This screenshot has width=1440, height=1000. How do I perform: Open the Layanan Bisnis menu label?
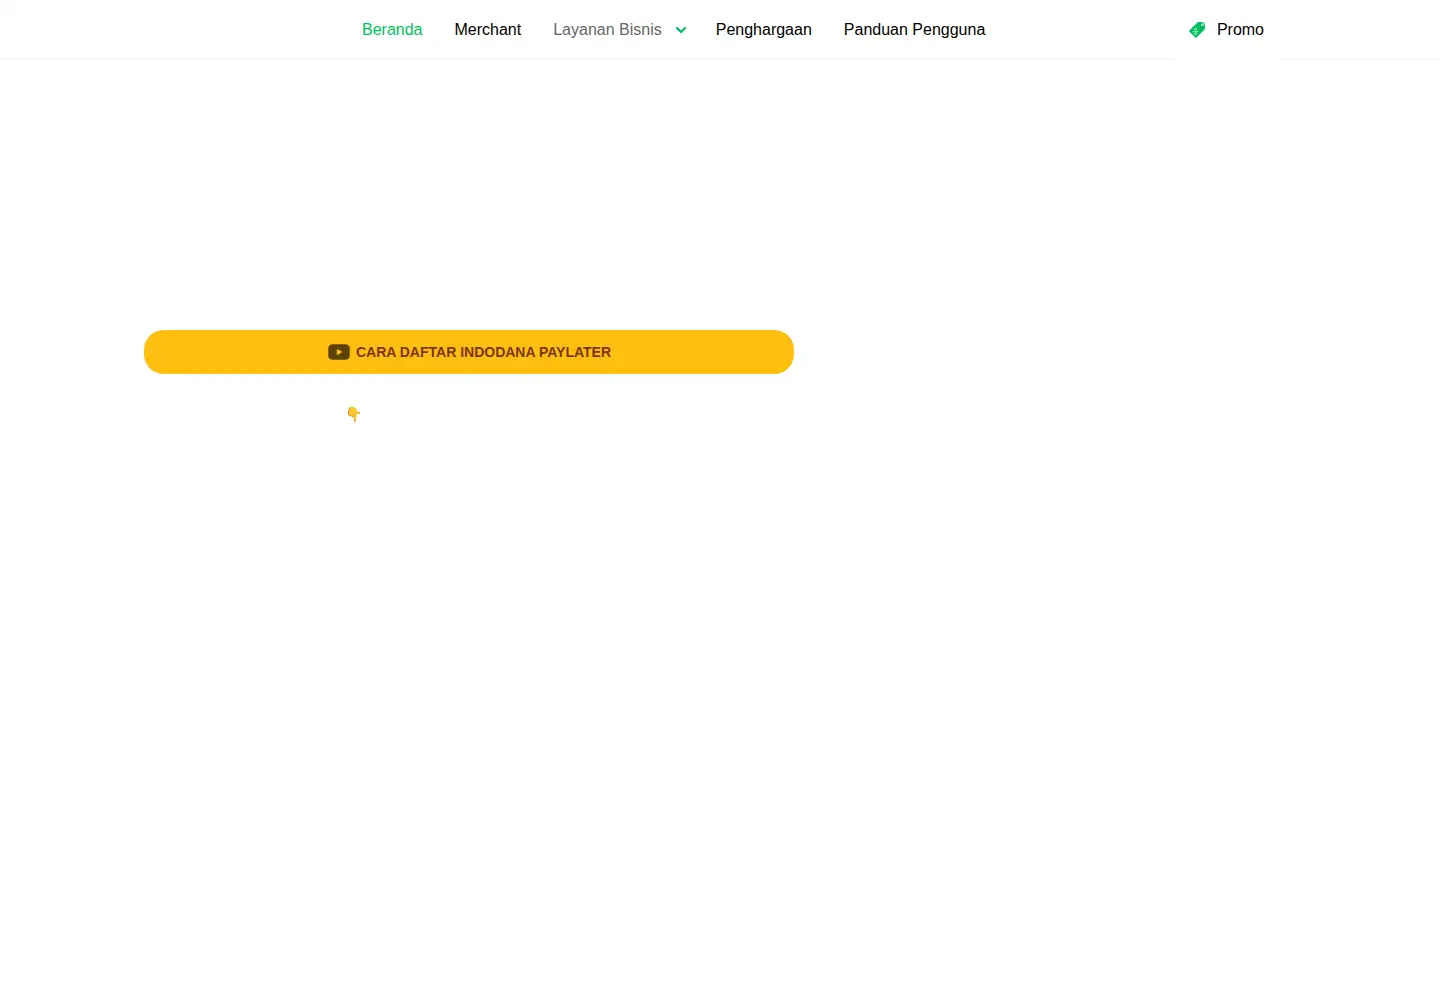click(x=607, y=30)
